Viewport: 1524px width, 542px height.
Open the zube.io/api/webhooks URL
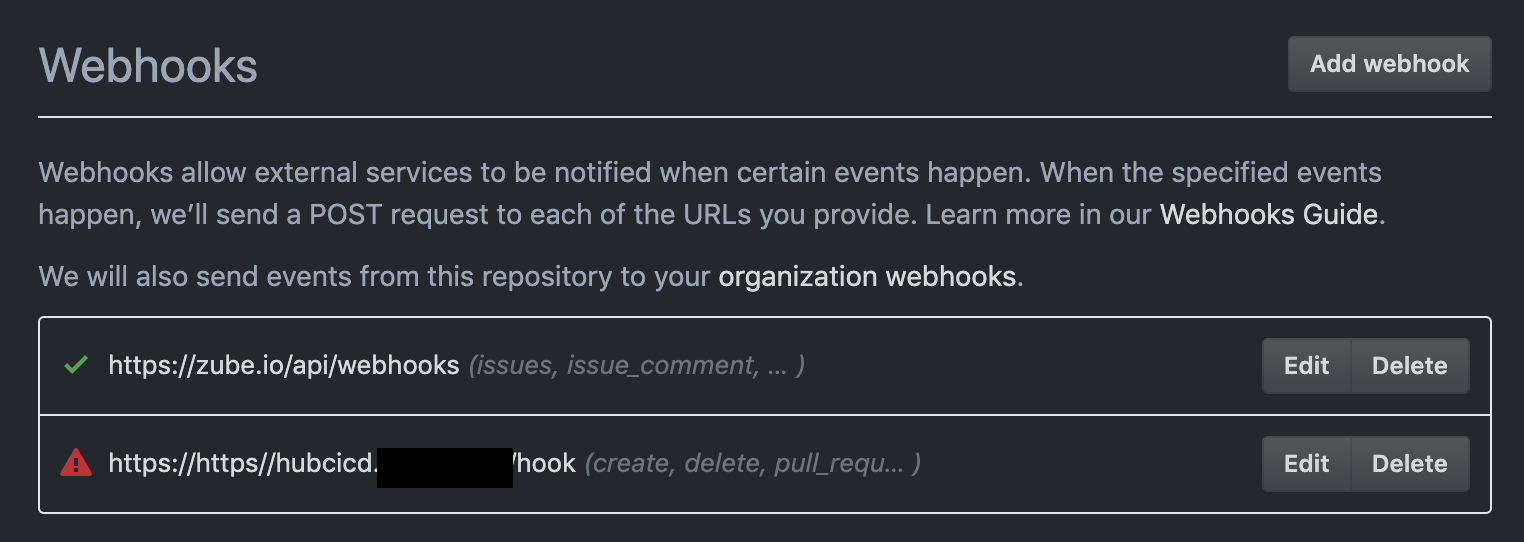[284, 366]
